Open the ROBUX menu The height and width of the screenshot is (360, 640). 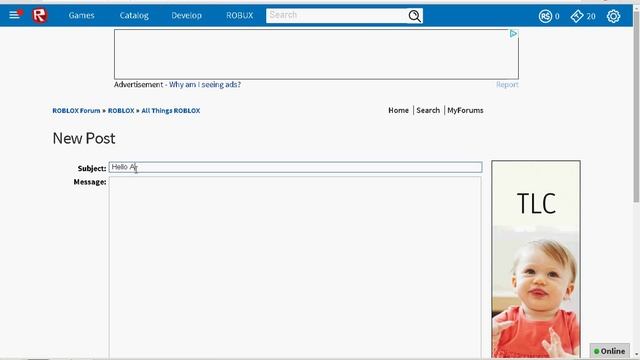click(240, 16)
